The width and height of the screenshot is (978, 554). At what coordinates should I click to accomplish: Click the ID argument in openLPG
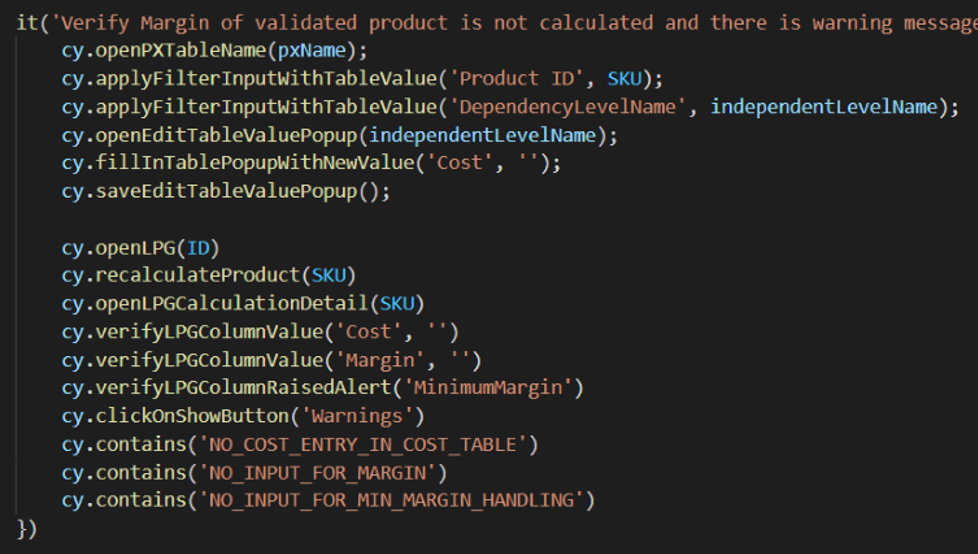198,248
